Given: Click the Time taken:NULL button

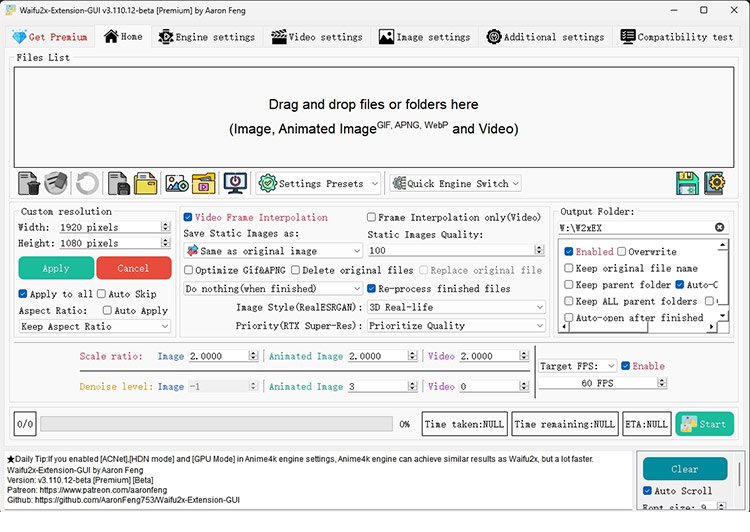Looking at the screenshot, I should (464, 424).
